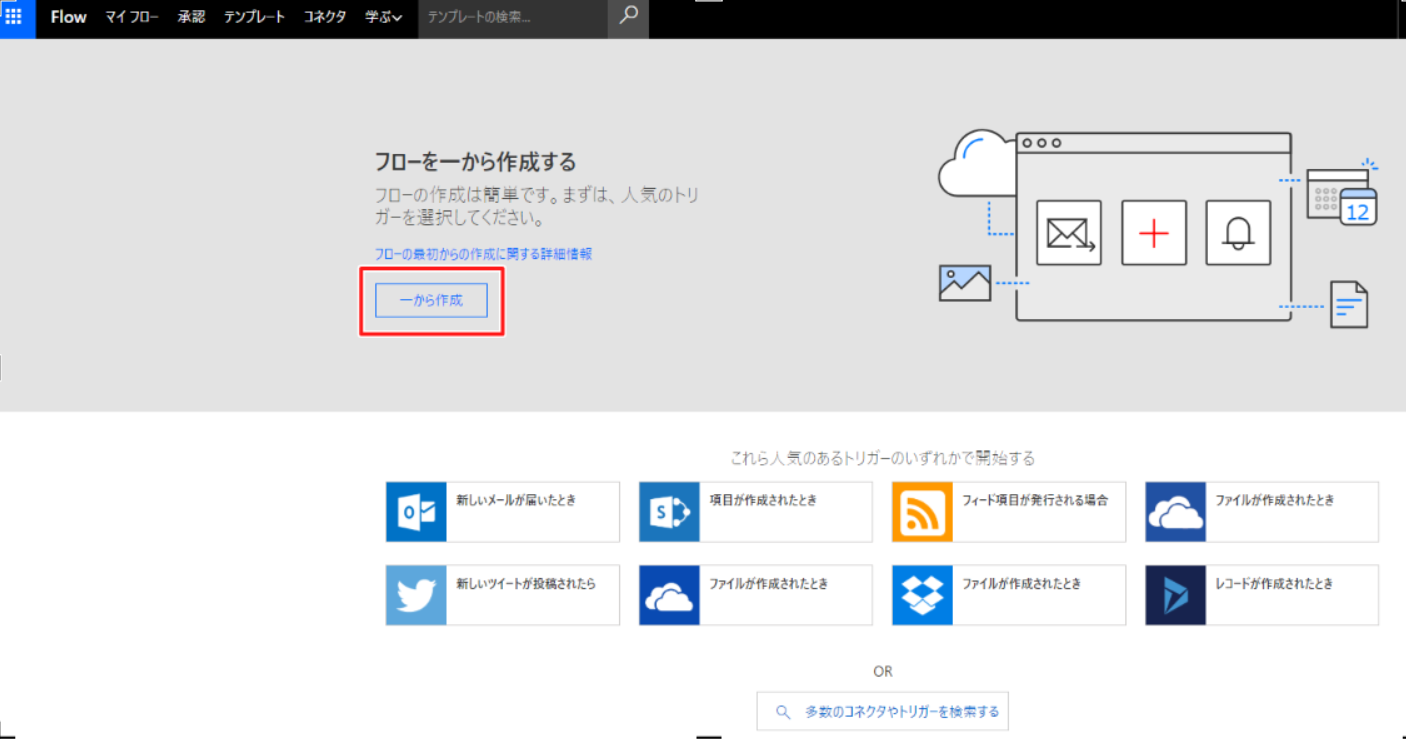This screenshot has width=1406, height=739.
Task: Click the 一から作成 button
Action: point(431,300)
